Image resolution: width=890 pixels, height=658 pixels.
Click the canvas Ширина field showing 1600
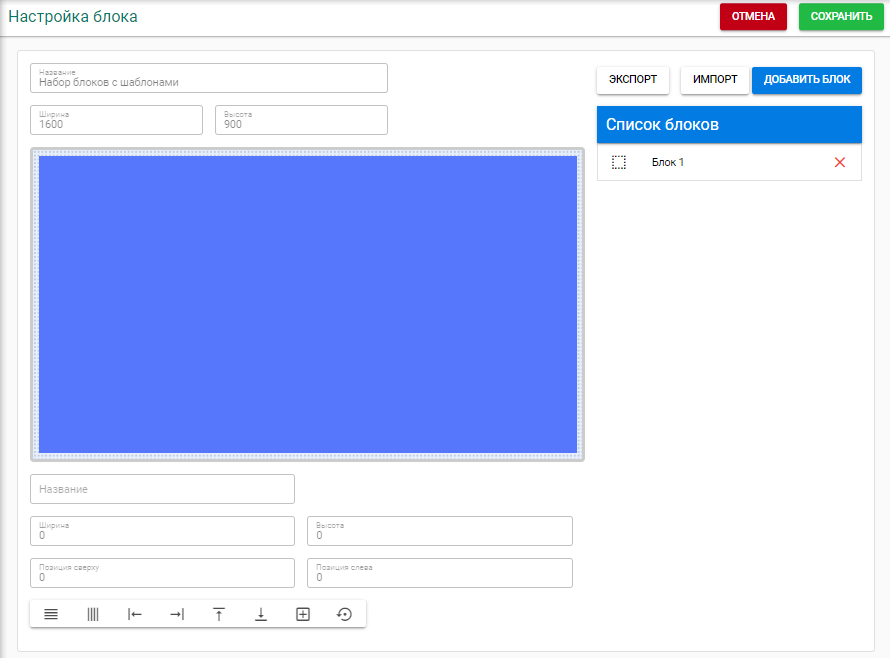pos(116,121)
